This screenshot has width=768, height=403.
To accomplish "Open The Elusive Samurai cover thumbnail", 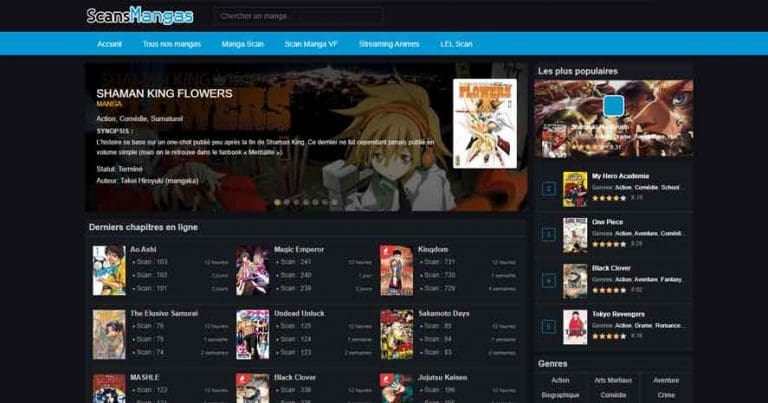I will click(x=109, y=334).
